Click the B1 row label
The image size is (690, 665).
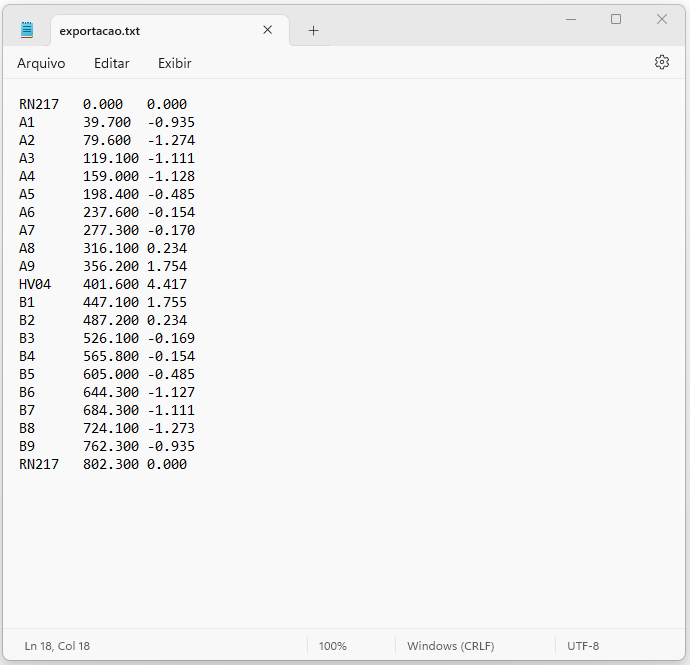pos(27,302)
